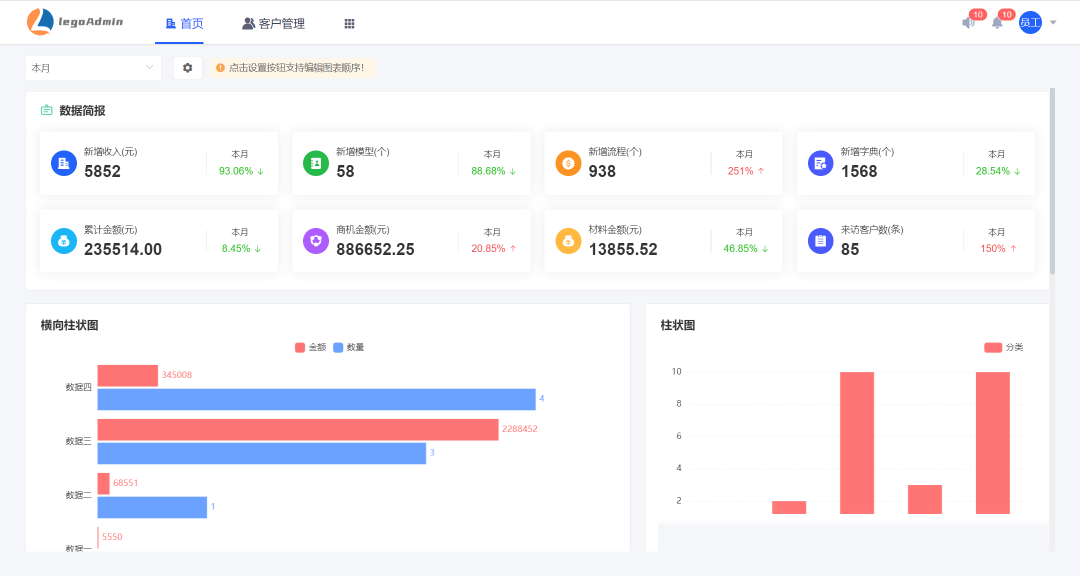The height and width of the screenshot is (576, 1080).
Task: Open the notifications bell icon
Action: 997,23
